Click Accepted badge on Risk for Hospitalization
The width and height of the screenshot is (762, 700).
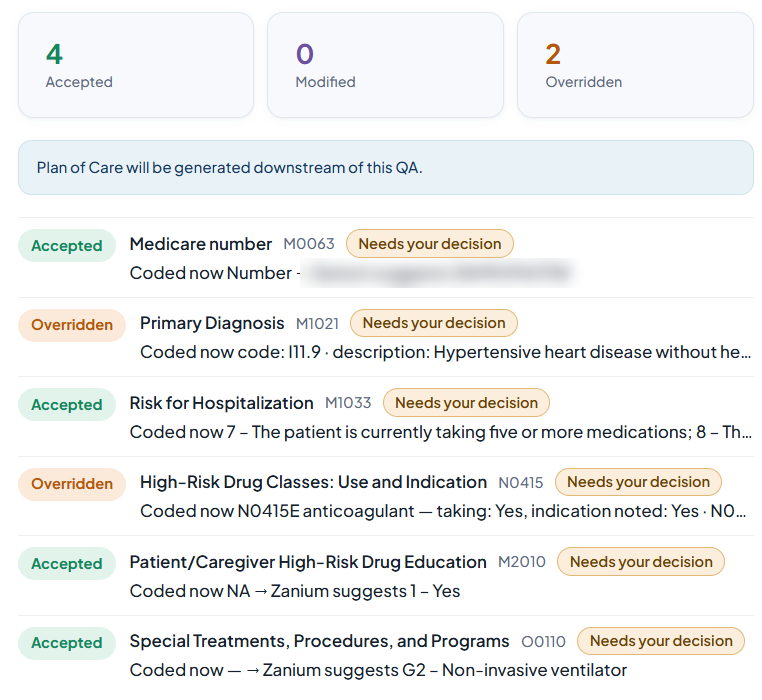click(67, 404)
